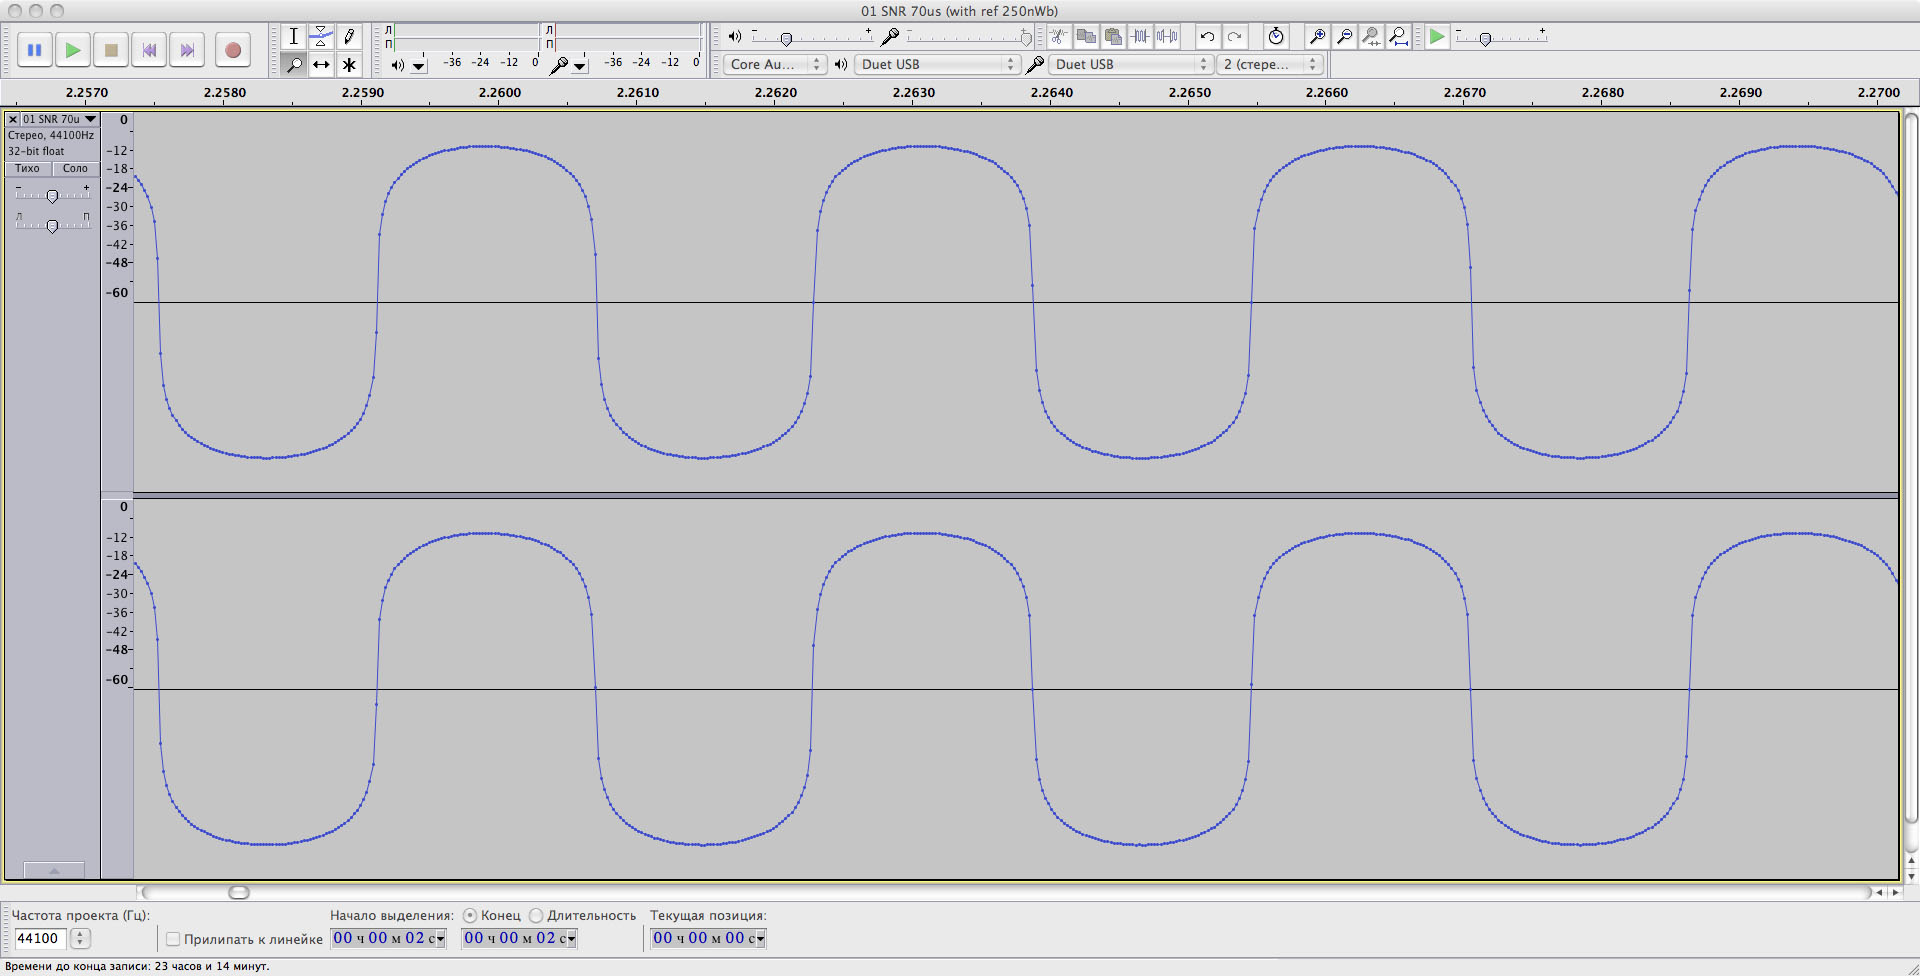Image resolution: width=1920 pixels, height=976 pixels.
Task: Click the Pause playback button
Action: (35, 50)
